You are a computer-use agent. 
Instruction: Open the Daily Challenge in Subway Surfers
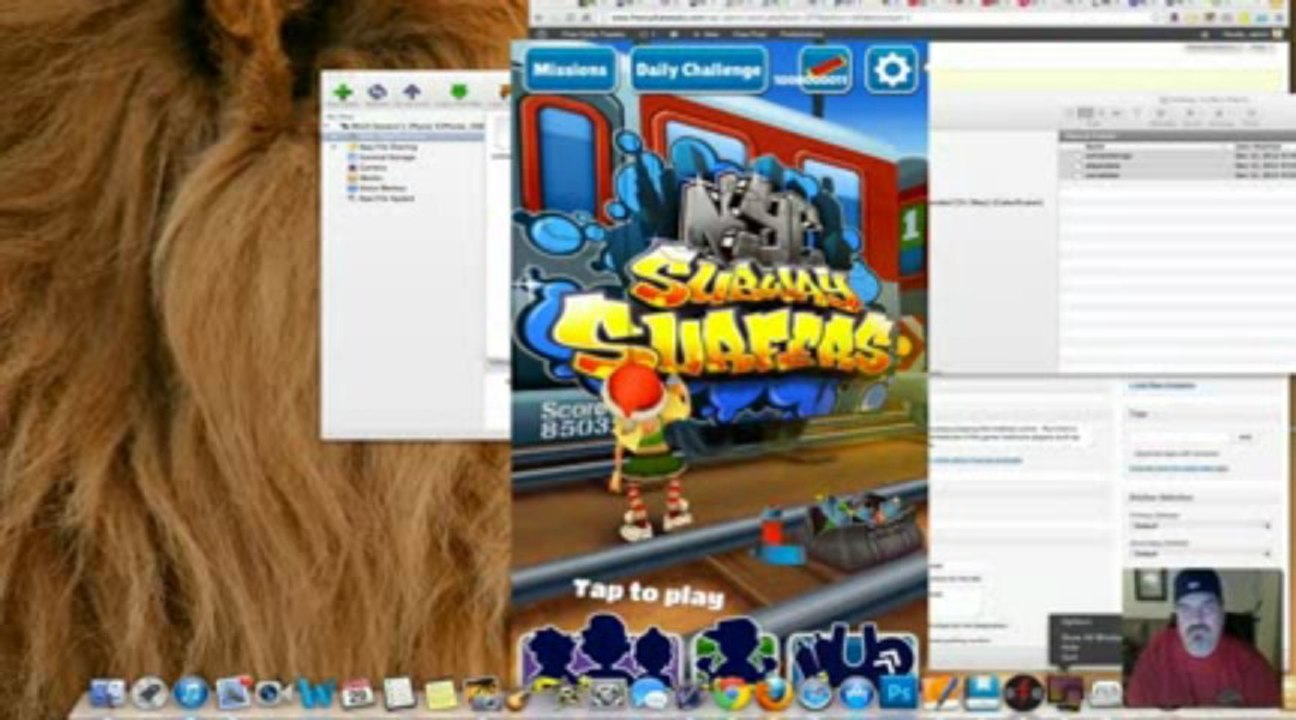pyautogui.click(x=698, y=70)
